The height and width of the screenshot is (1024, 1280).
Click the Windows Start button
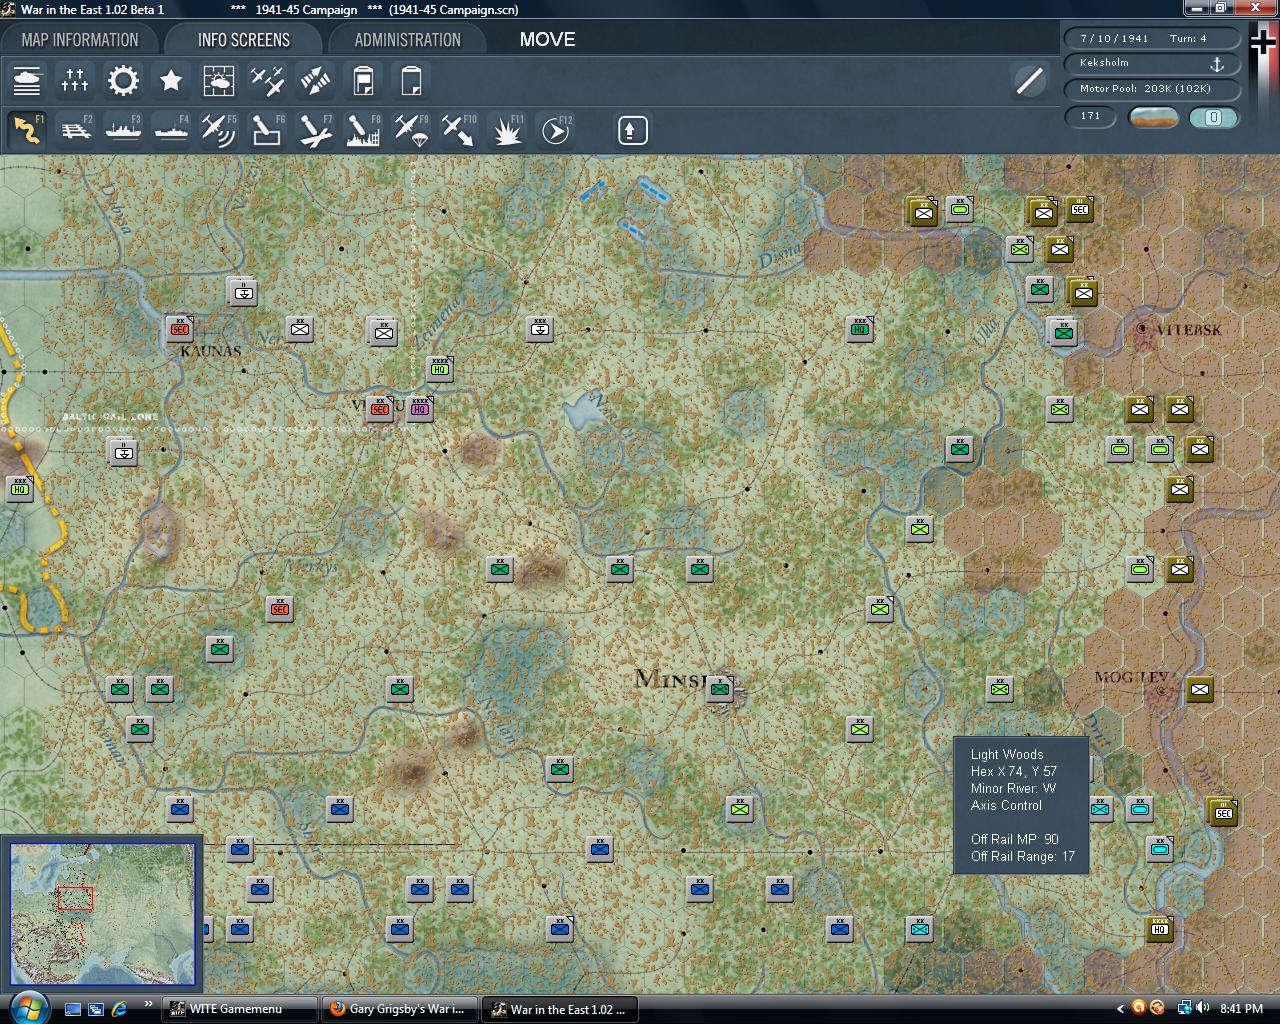[27, 1008]
